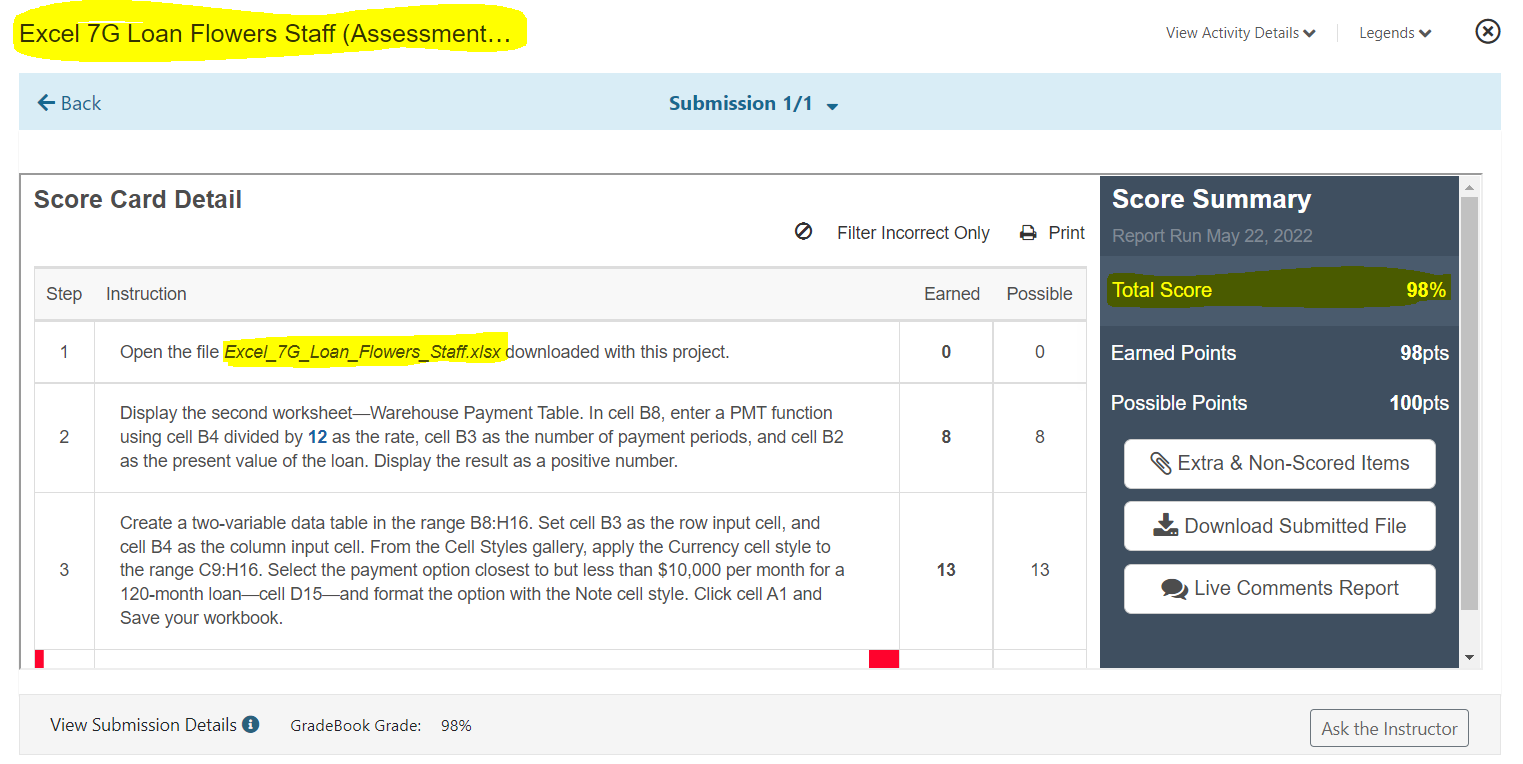Download Submitted File
Viewport: 1523px width, 764px height.
coord(1279,526)
